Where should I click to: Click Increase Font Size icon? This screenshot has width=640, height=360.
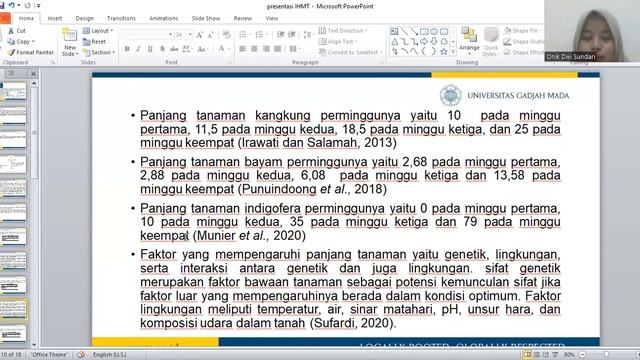200,35
